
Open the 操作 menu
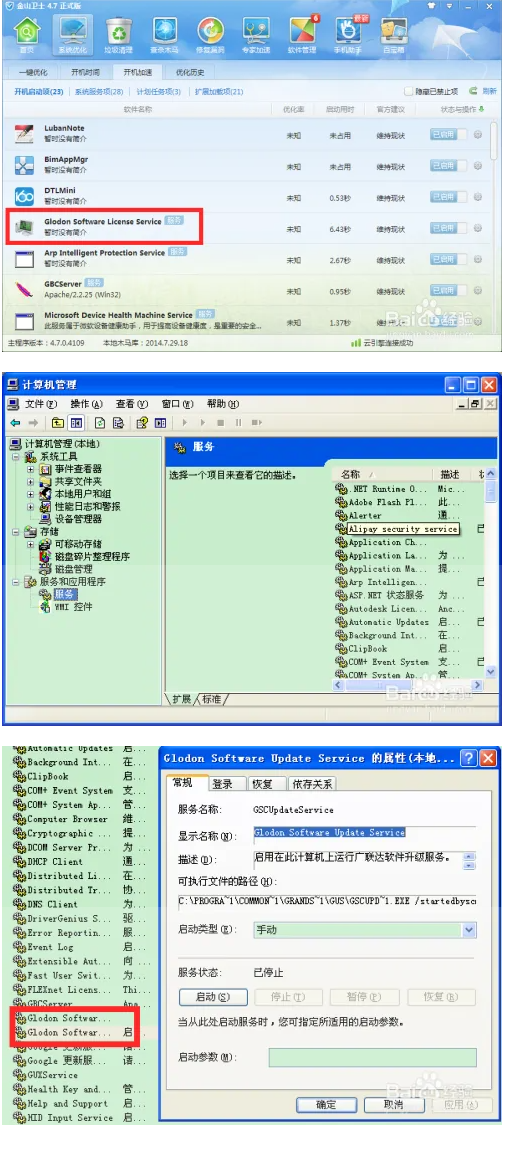[x=87, y=404]
